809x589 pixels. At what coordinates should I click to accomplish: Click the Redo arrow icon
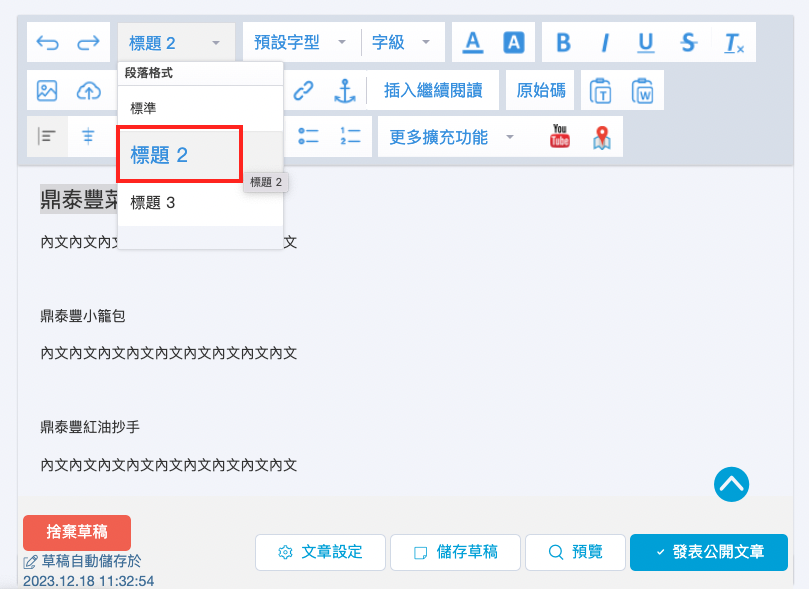point(88,42)
